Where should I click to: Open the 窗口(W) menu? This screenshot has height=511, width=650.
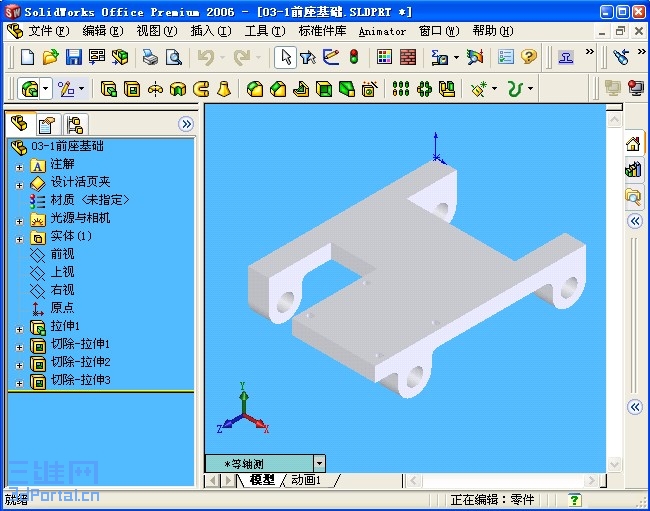[x=439, y=31]
